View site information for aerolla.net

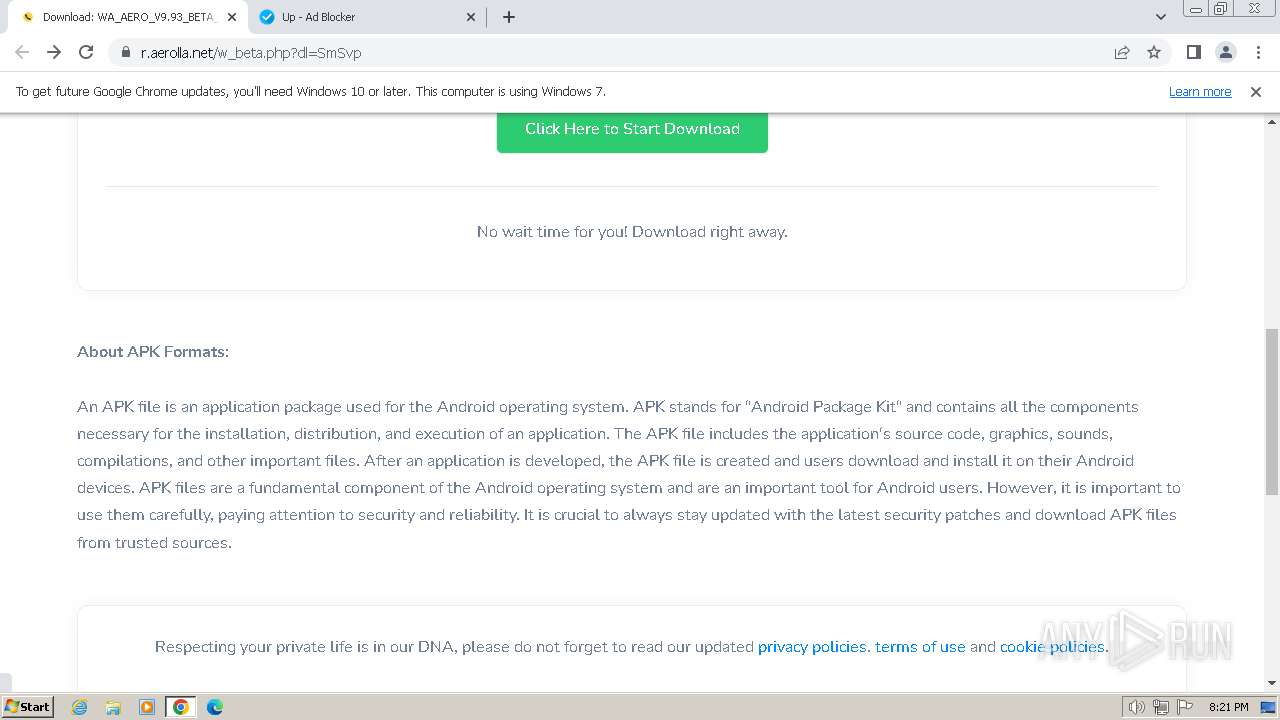coord(125,52)
